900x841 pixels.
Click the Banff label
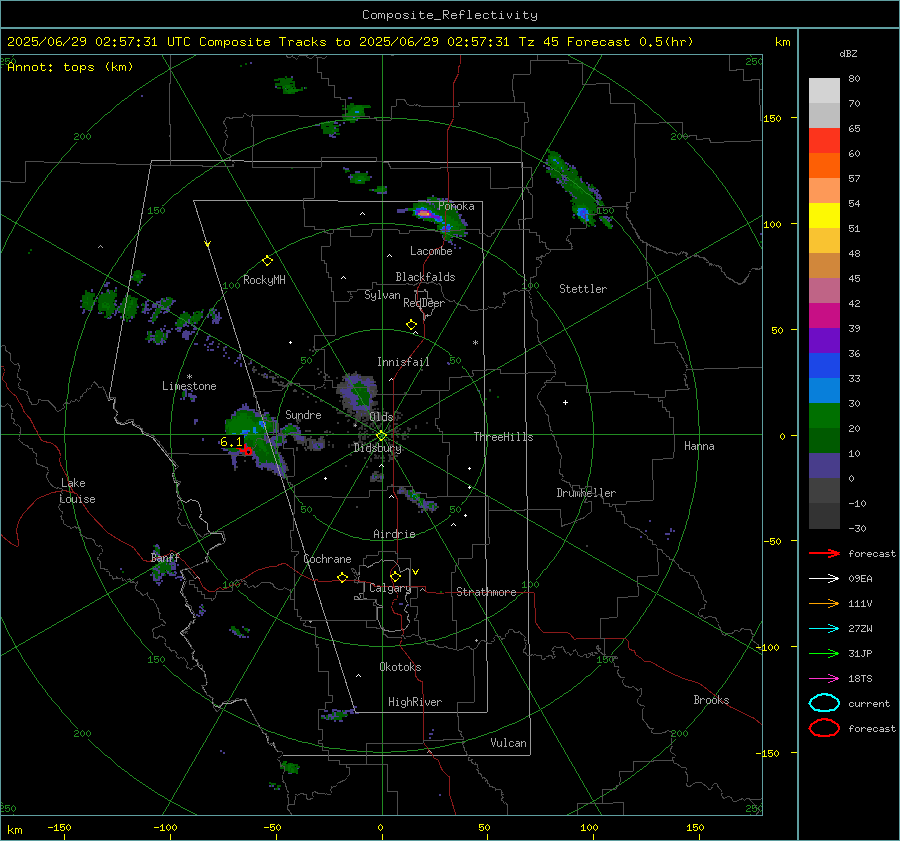165,558
